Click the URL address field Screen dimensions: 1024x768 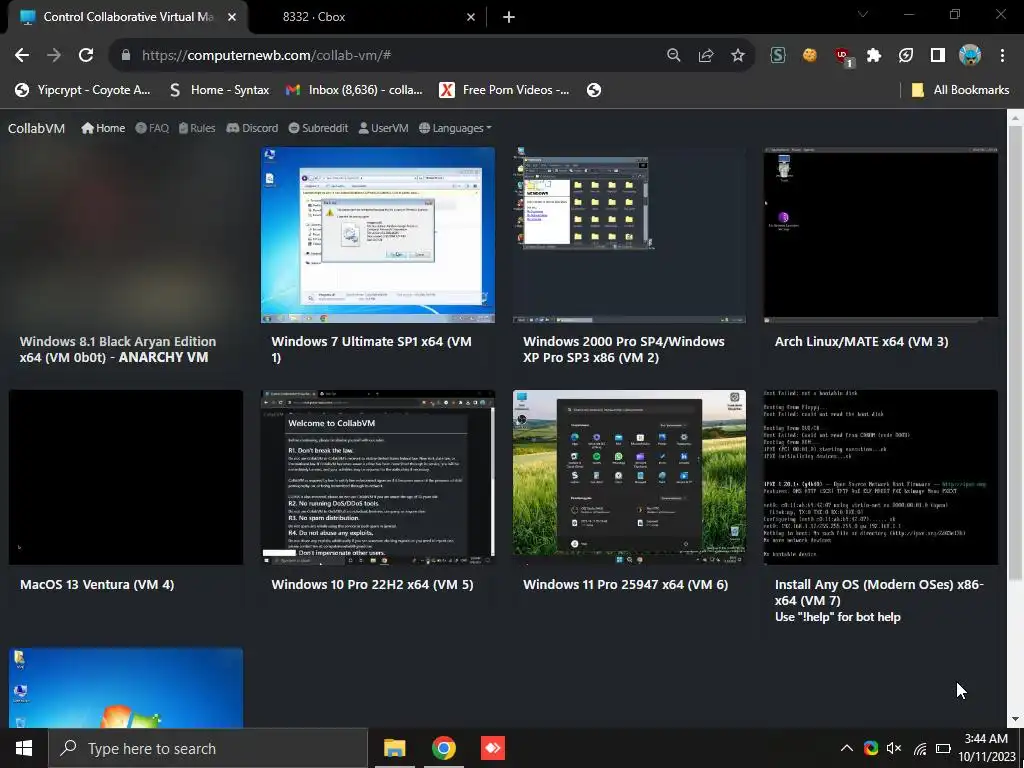click(392, 56)
